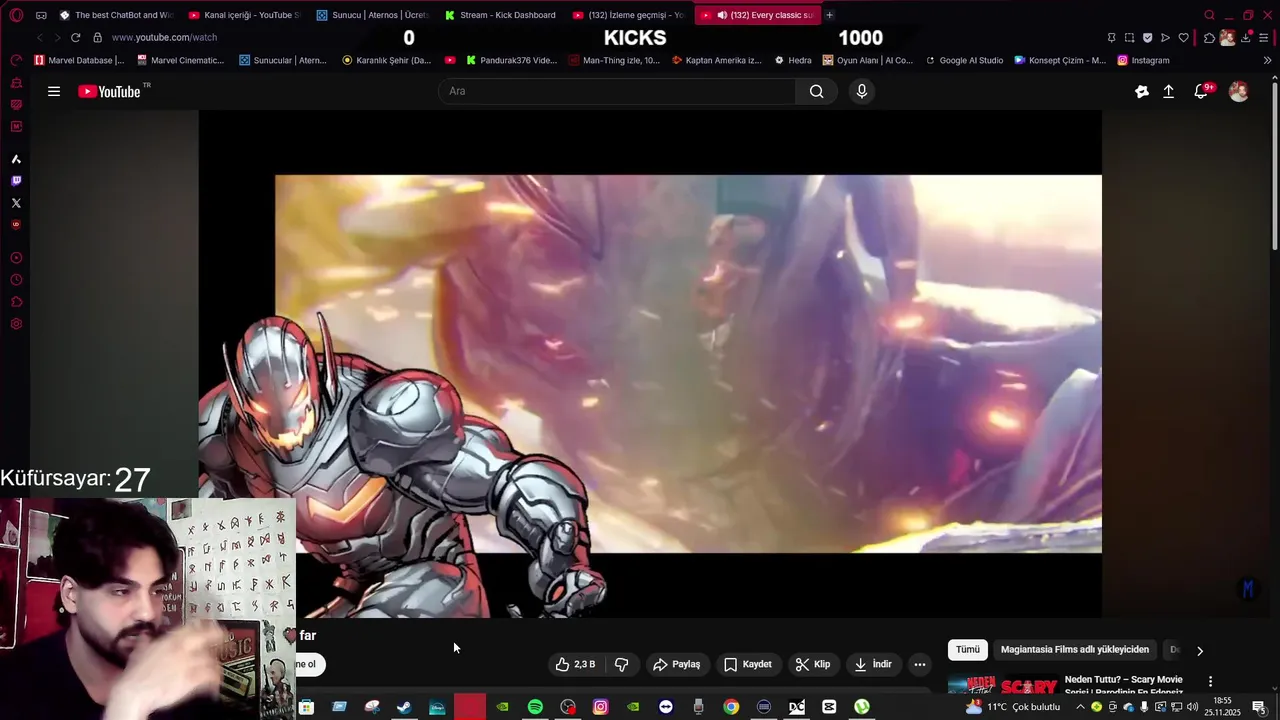Image resolution: width=1280 pixels, height=720 pixels.
Task: Switch to Stream - Kick Dashboard tab
Action: coord(500,15)
